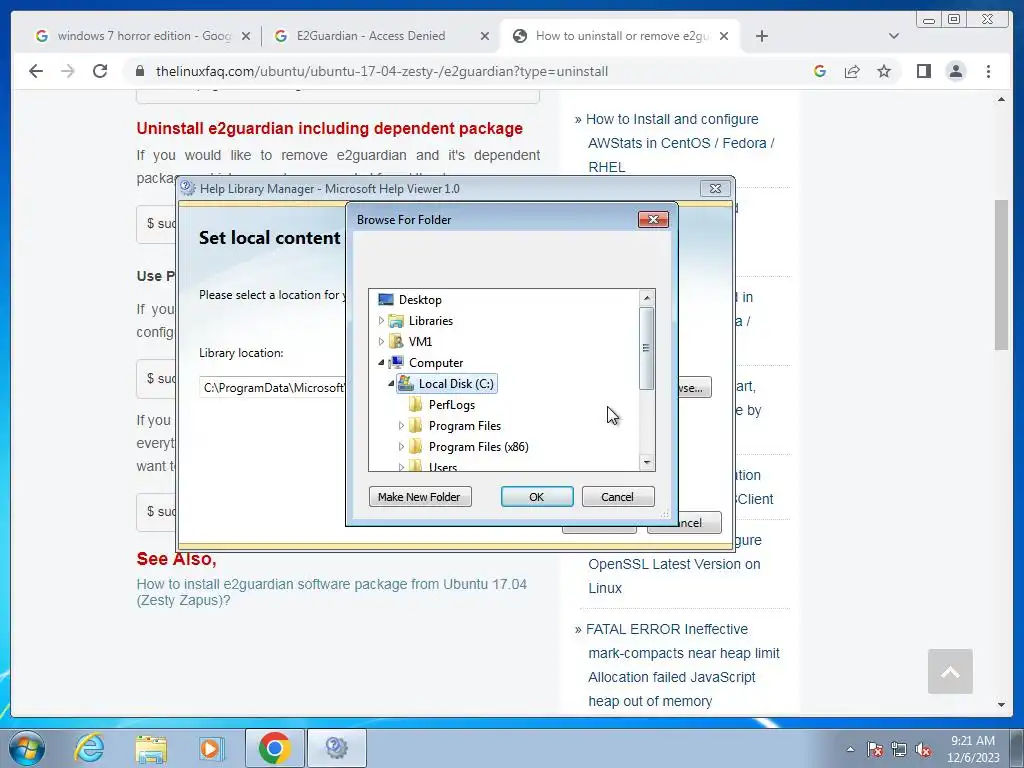Close the Browse For Folder dialog
Image resolution: width=1024 pixels, height=768 pixels.
(x=653, y=219)
